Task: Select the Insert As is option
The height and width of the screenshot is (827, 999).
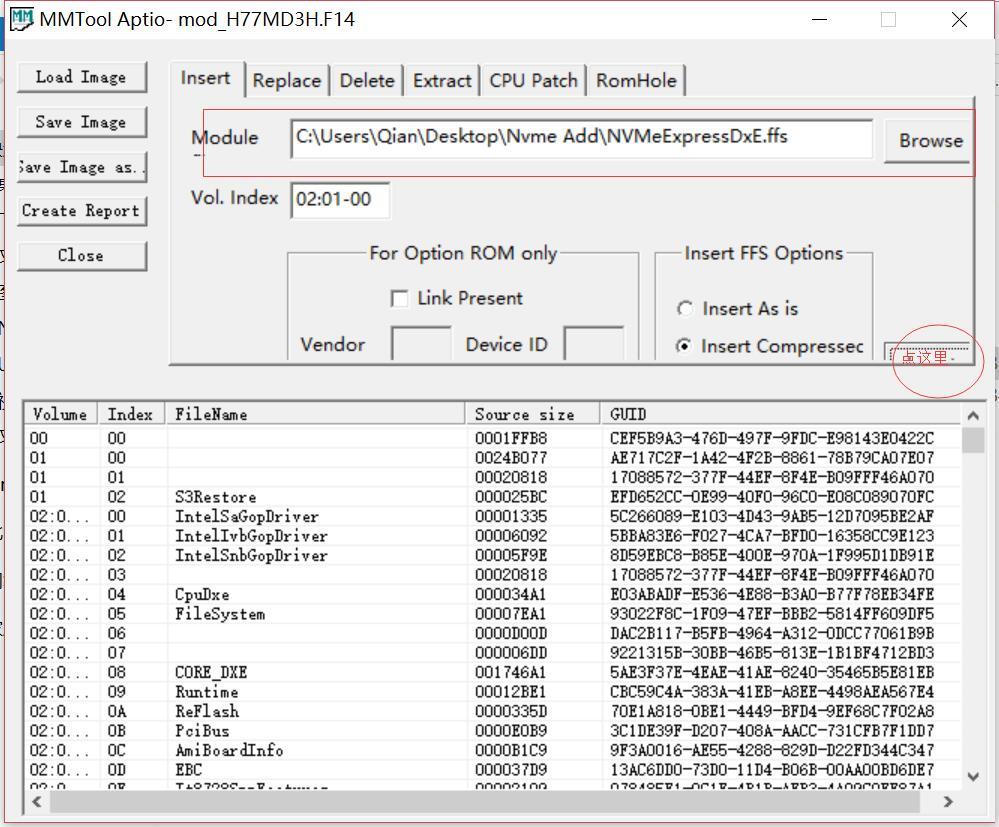Action: [x=685, y=309]
